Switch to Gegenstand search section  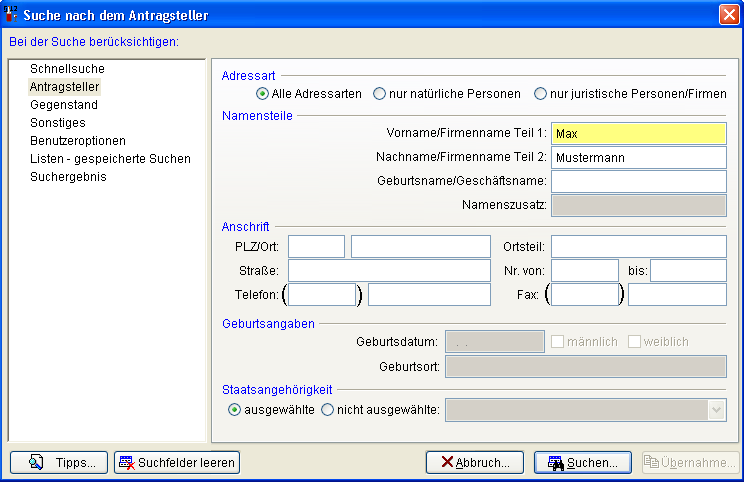[64, 105]
